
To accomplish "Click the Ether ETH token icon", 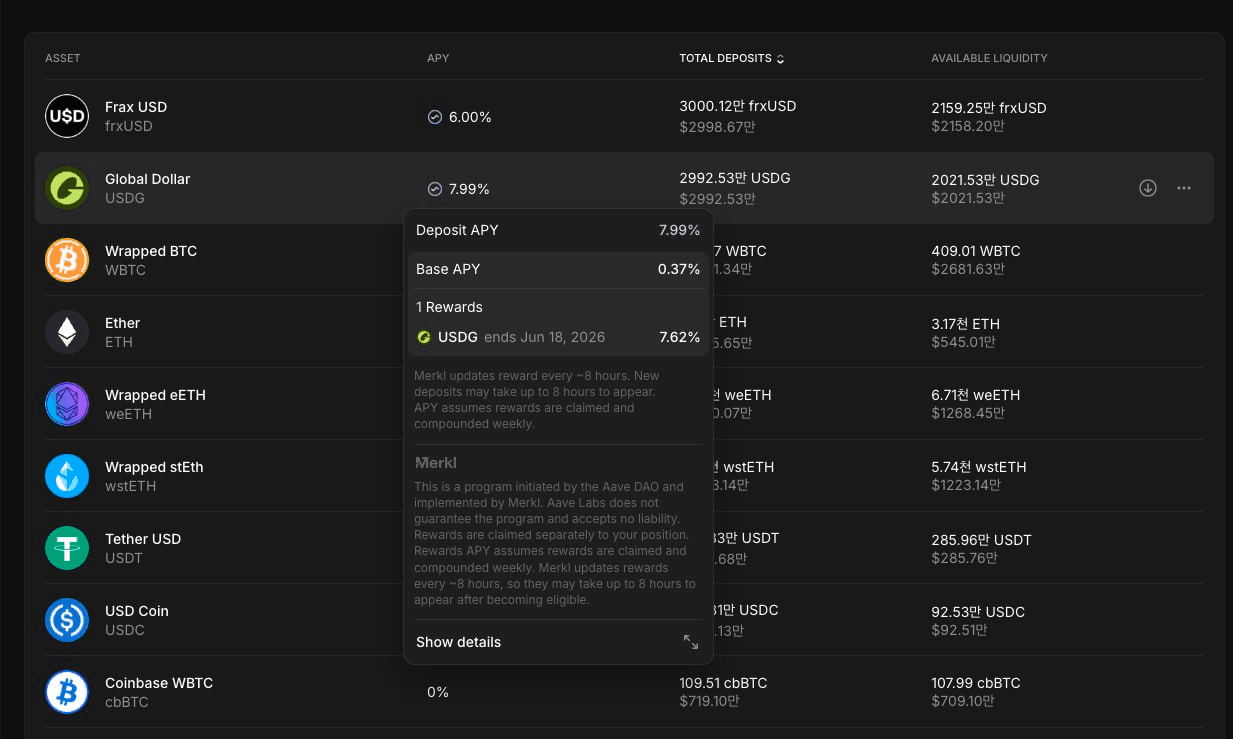I will pos(67,332).
